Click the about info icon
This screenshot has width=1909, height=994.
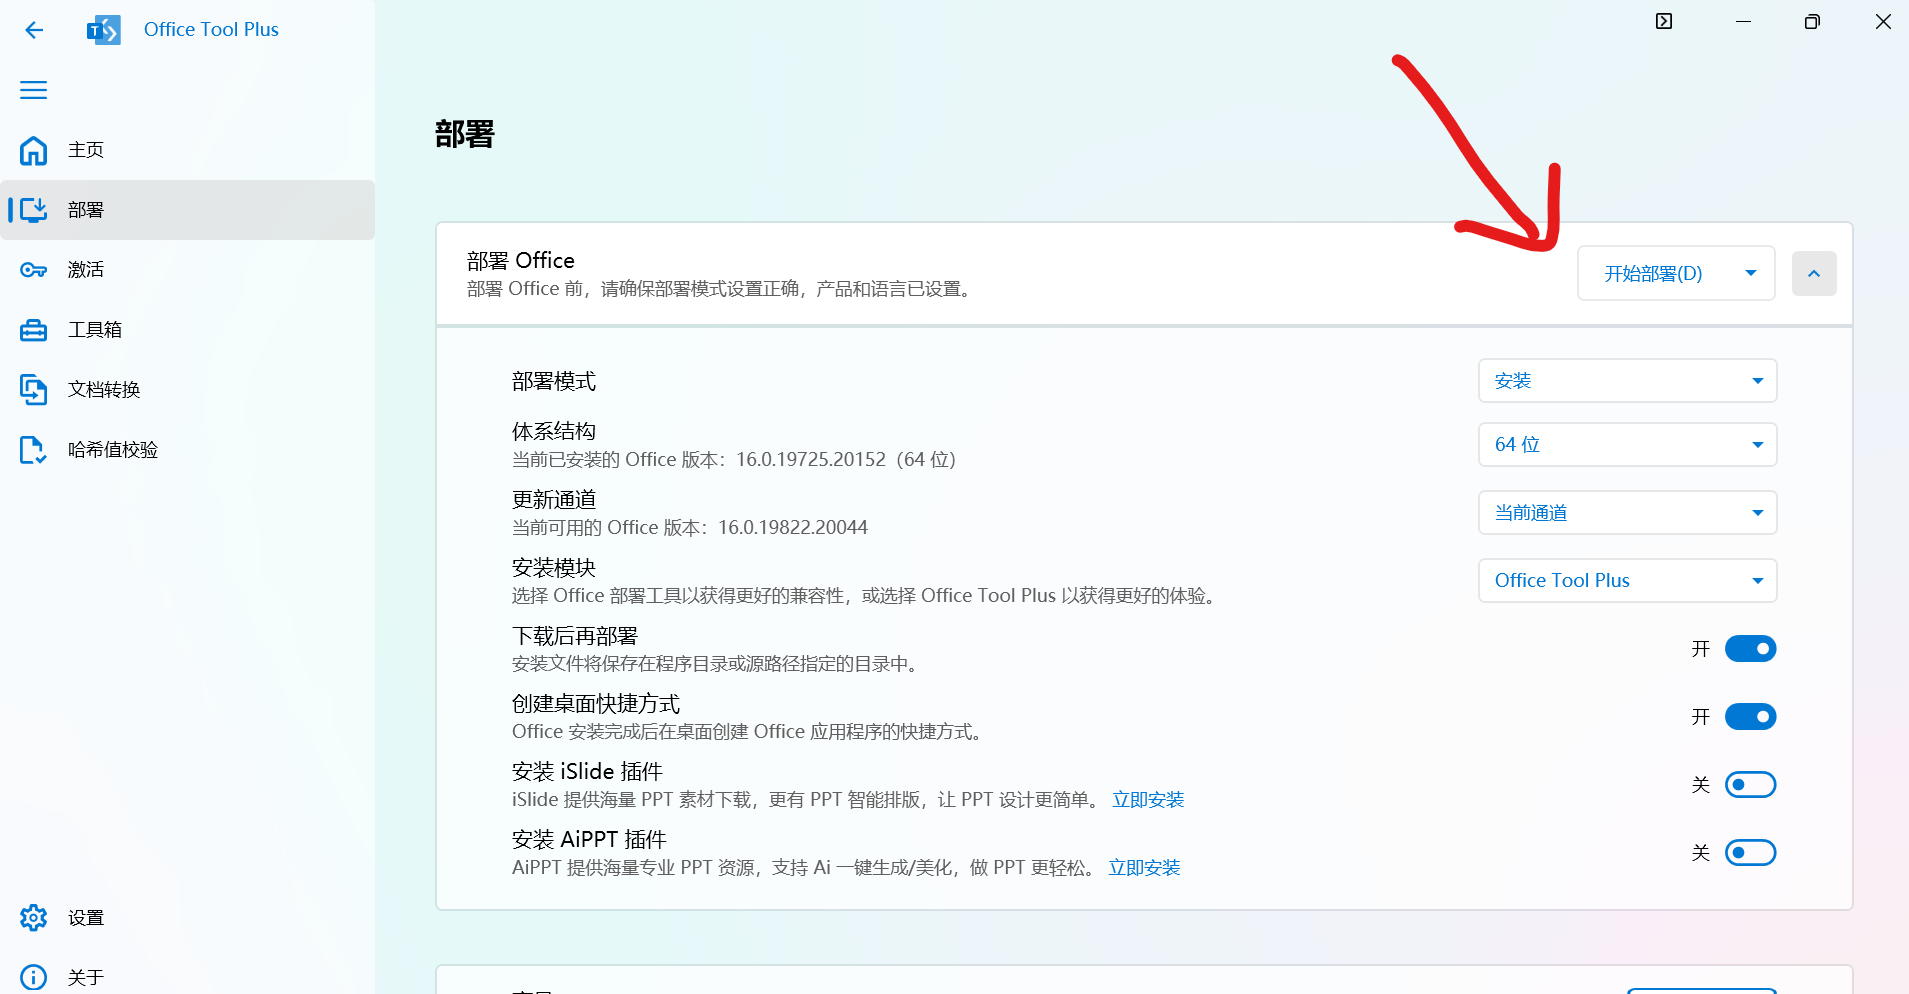pos(34,977)
